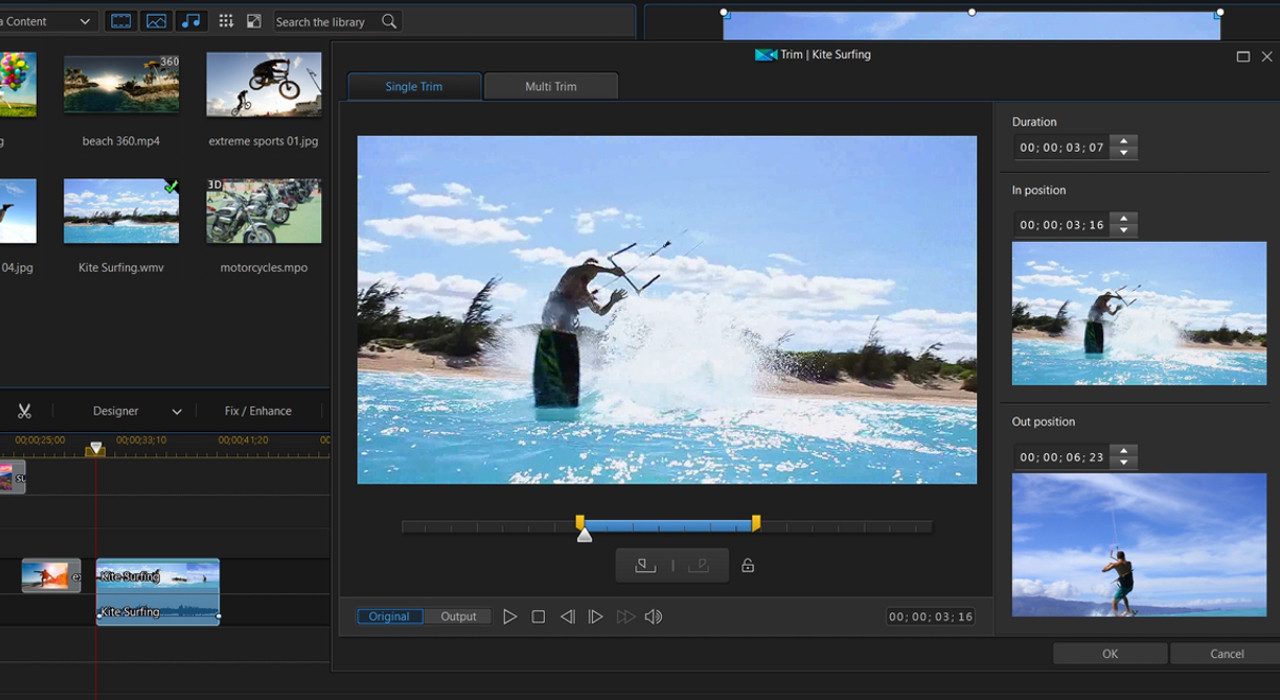Image resolution: width=1280 pixels, height=700 pixels.
Task: Click the playback timecode 00;00;03;16 display
Action: click(x=930, y=617)
